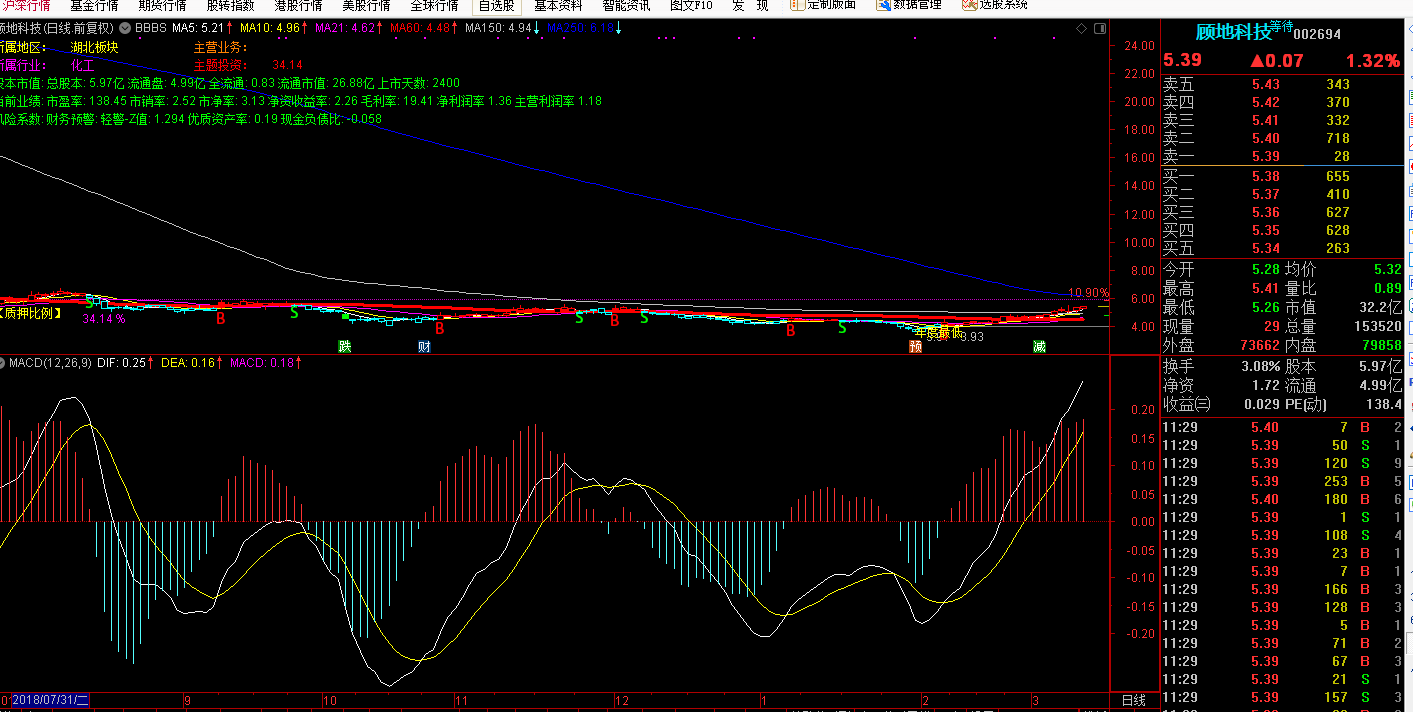Open the 基本资料 tab
This screenshot has width=1413, height=712.
click(558, 5)
